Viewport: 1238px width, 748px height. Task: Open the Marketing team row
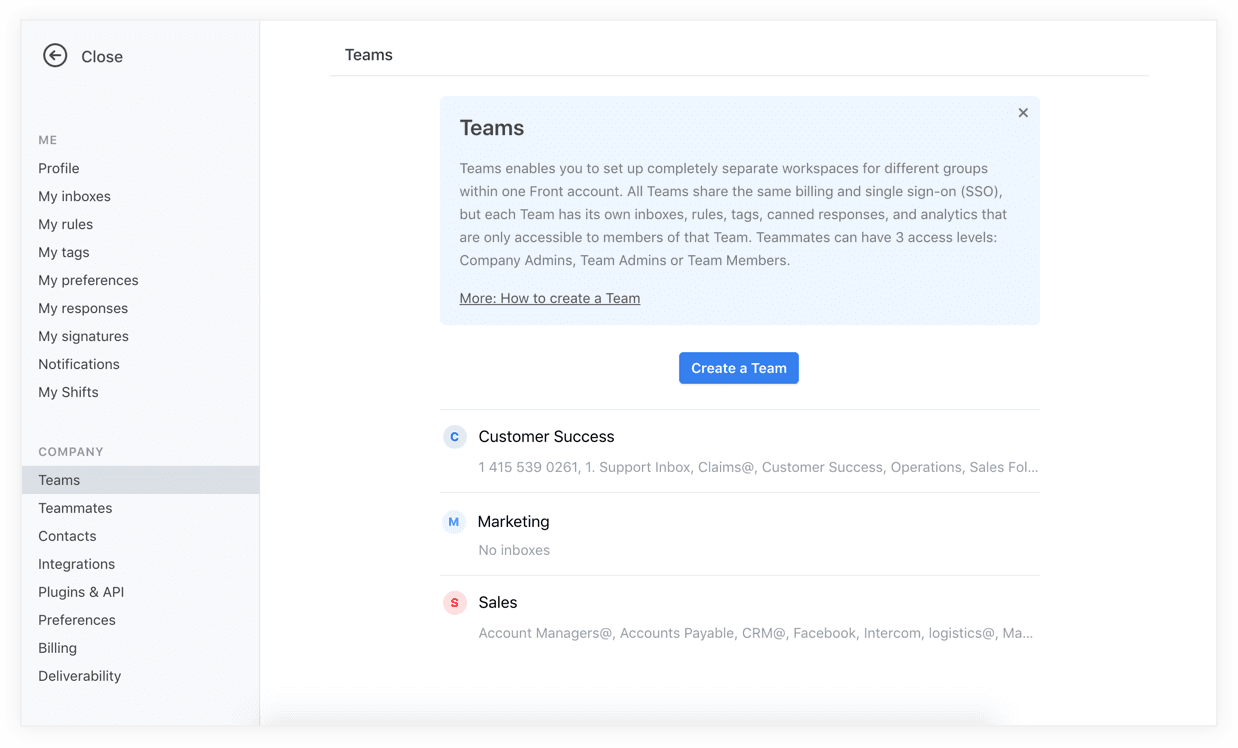[740, 534]
